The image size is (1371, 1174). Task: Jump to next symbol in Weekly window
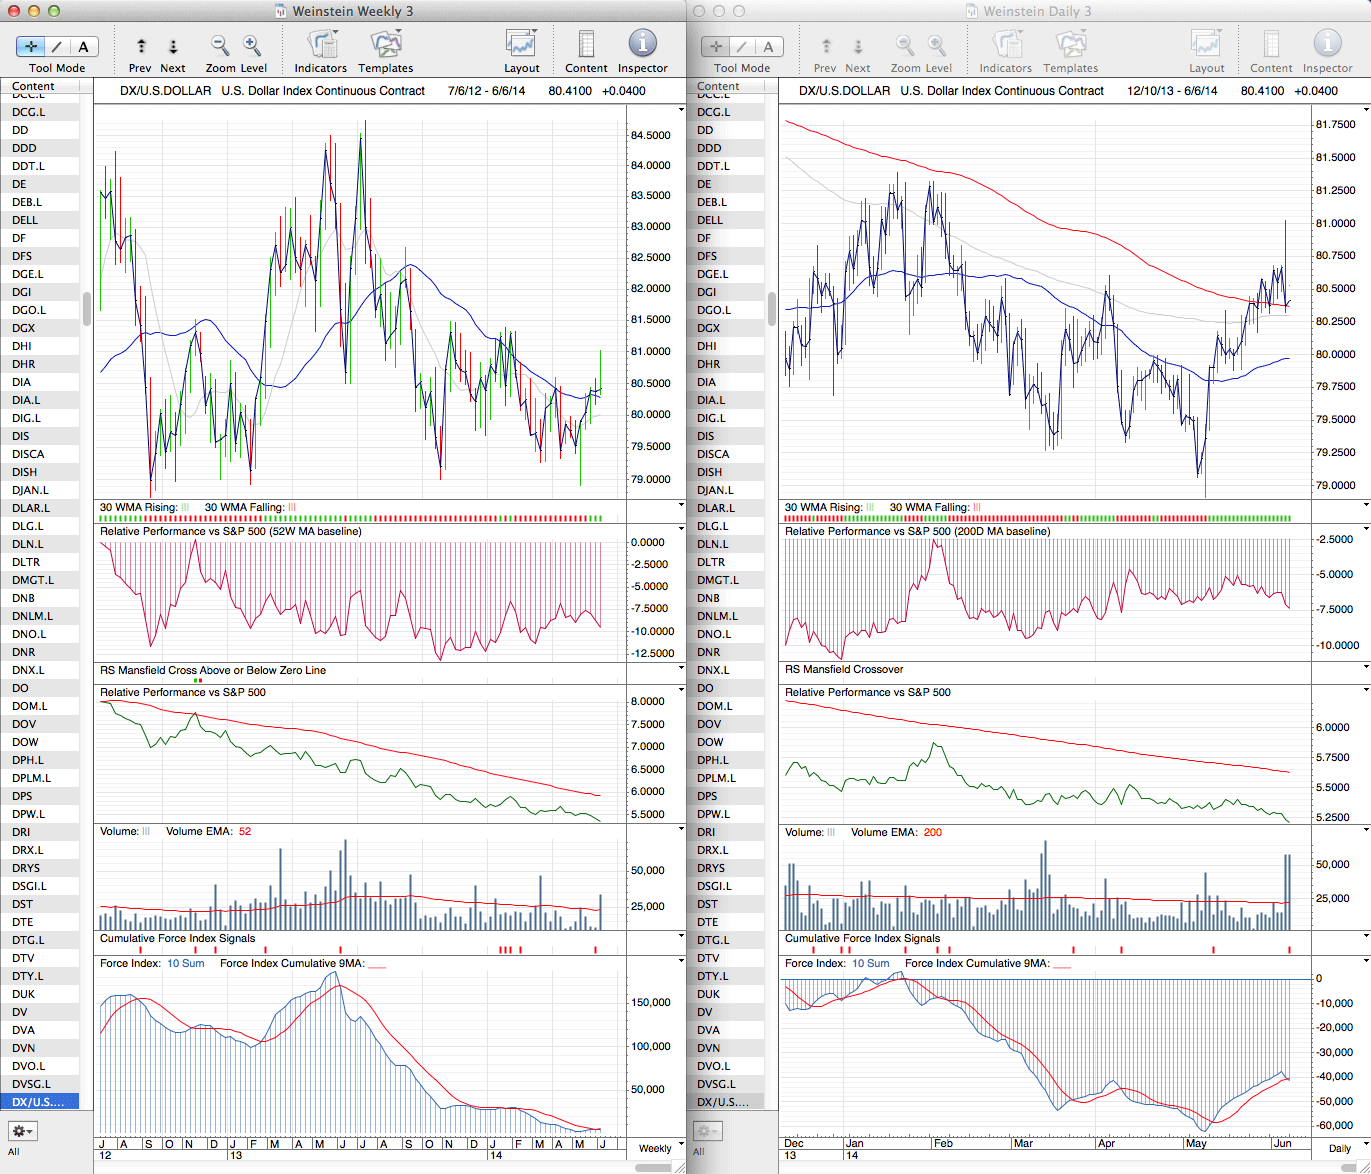click(x=173, y=46)
